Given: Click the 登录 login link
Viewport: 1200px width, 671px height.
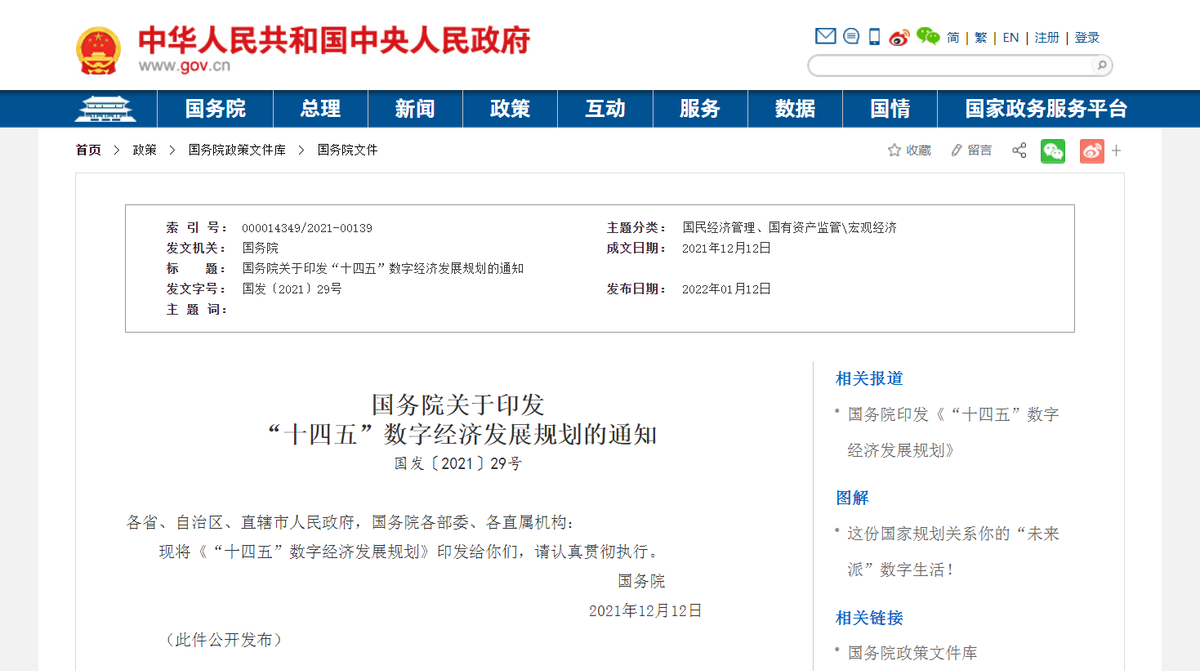Looking at the screenshot, I should 1088,37.
